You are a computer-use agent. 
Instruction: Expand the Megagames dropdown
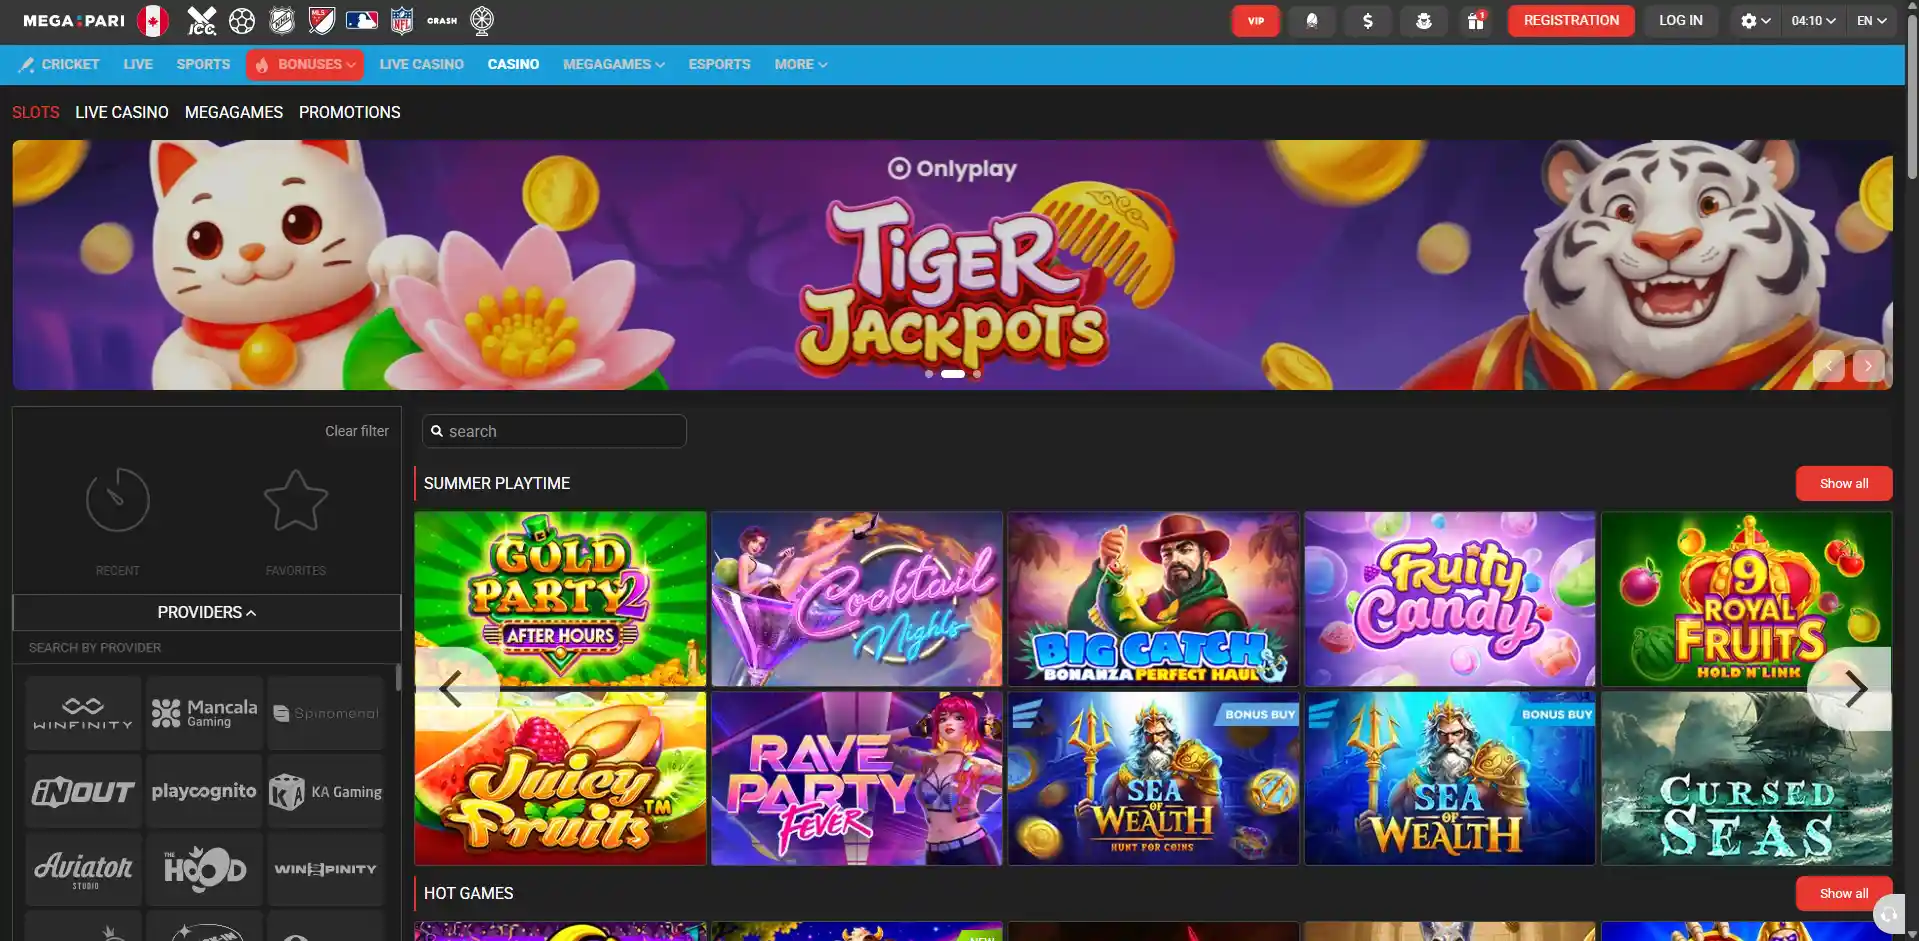pos(614,64)
